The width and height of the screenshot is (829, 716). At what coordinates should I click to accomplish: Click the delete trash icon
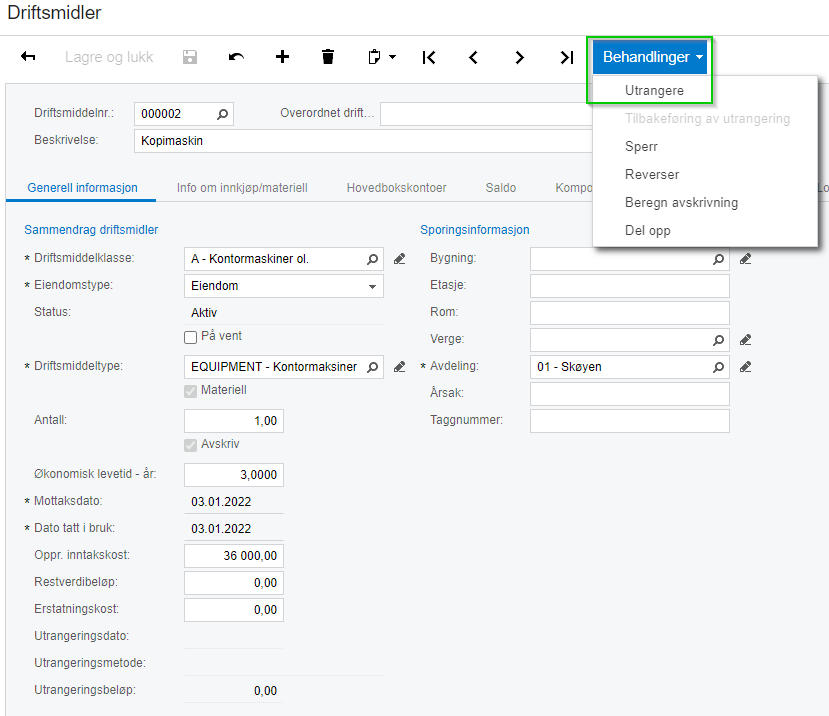[328, 57]
